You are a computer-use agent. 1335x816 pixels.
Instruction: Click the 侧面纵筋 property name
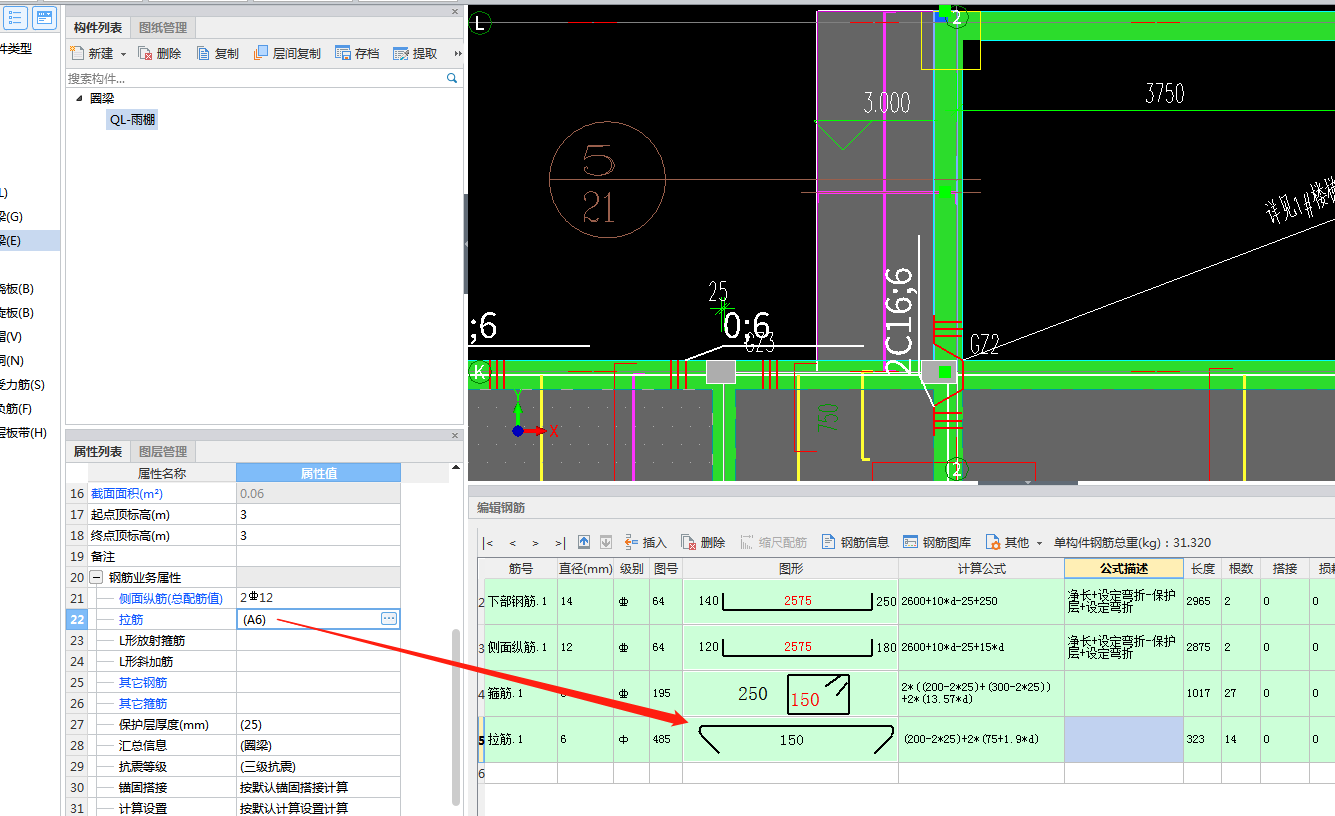[x=170, y=598]
